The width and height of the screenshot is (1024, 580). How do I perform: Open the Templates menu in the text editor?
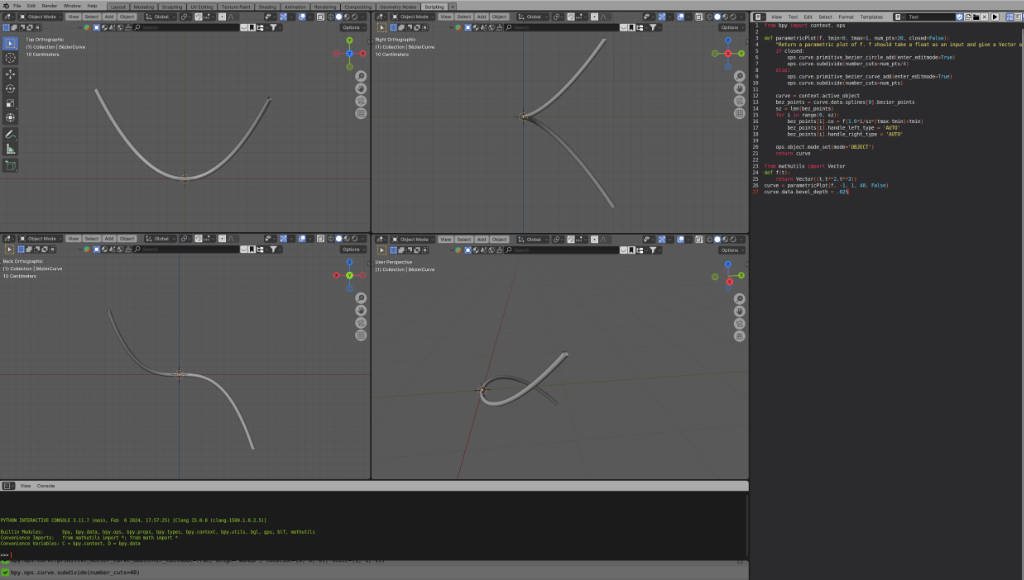point(871,17)
